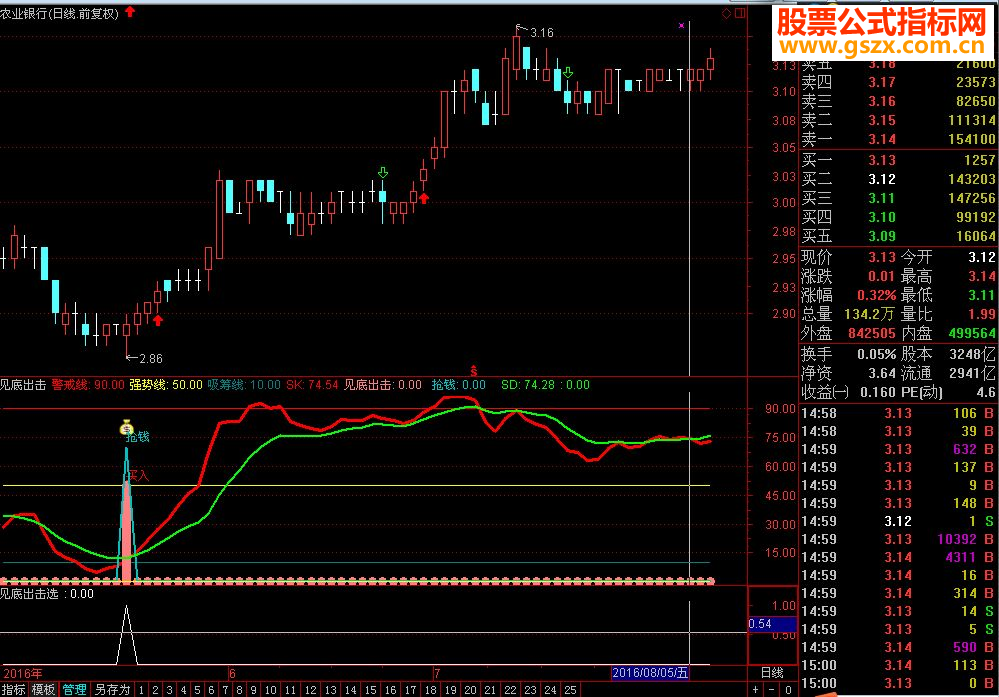Viewport: 999px width, 697px height.
Task: Click the minus zoom button in bottom bar
Action: pyautogui.click(x=772, y=689)
